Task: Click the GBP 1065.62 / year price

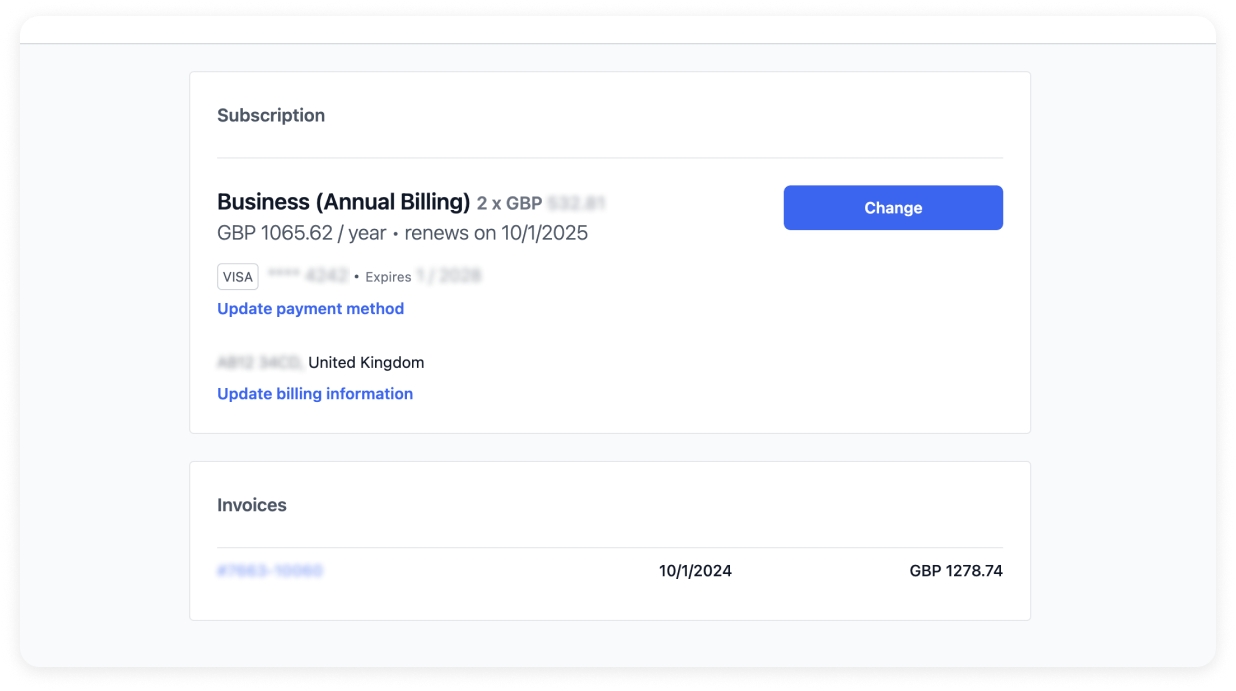Action: pos(301,234)
